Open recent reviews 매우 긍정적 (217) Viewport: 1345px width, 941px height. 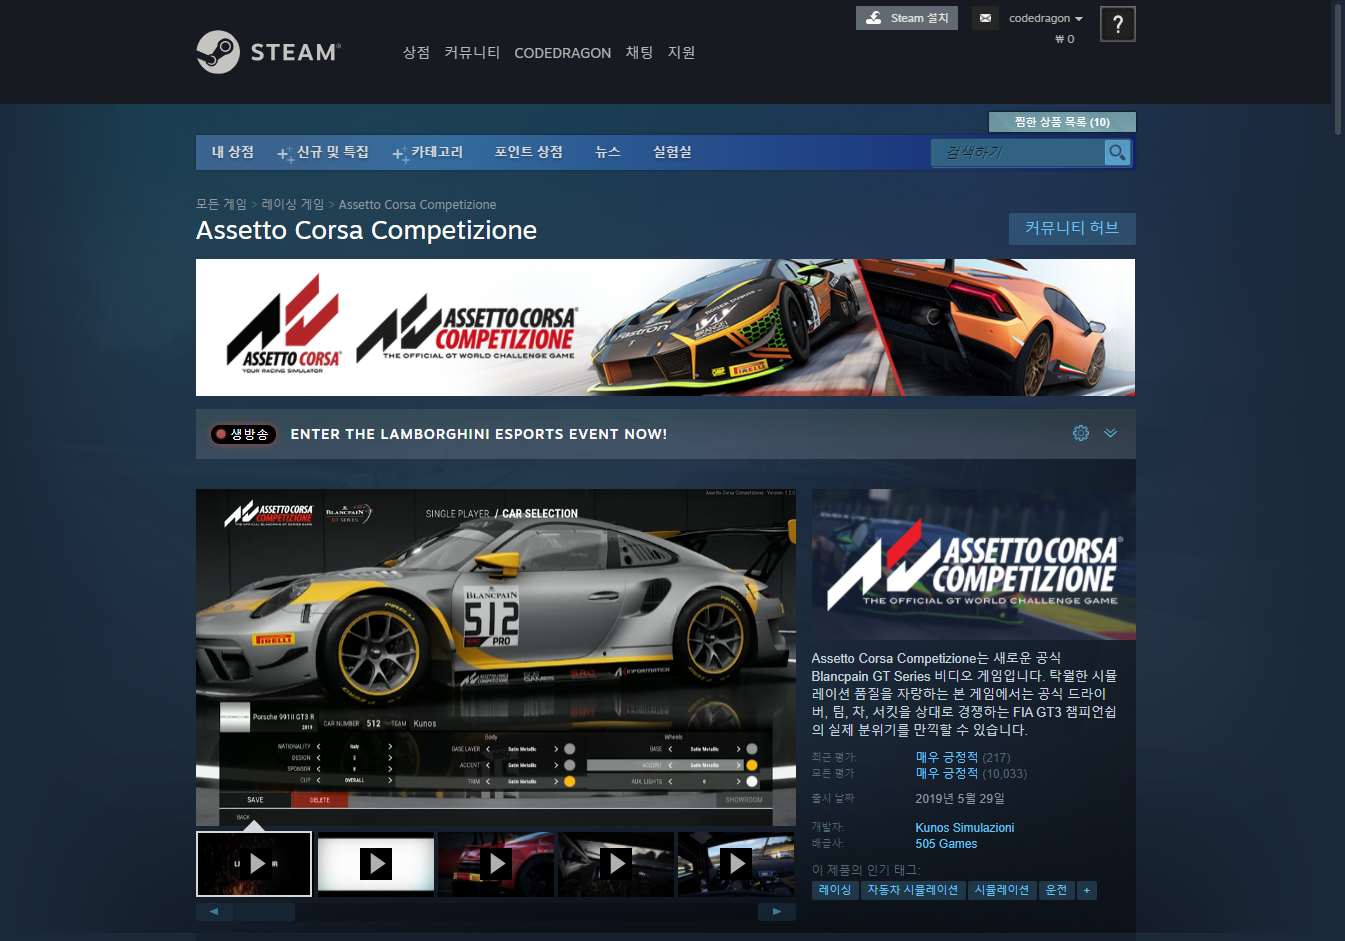click(x=963, y=757)
